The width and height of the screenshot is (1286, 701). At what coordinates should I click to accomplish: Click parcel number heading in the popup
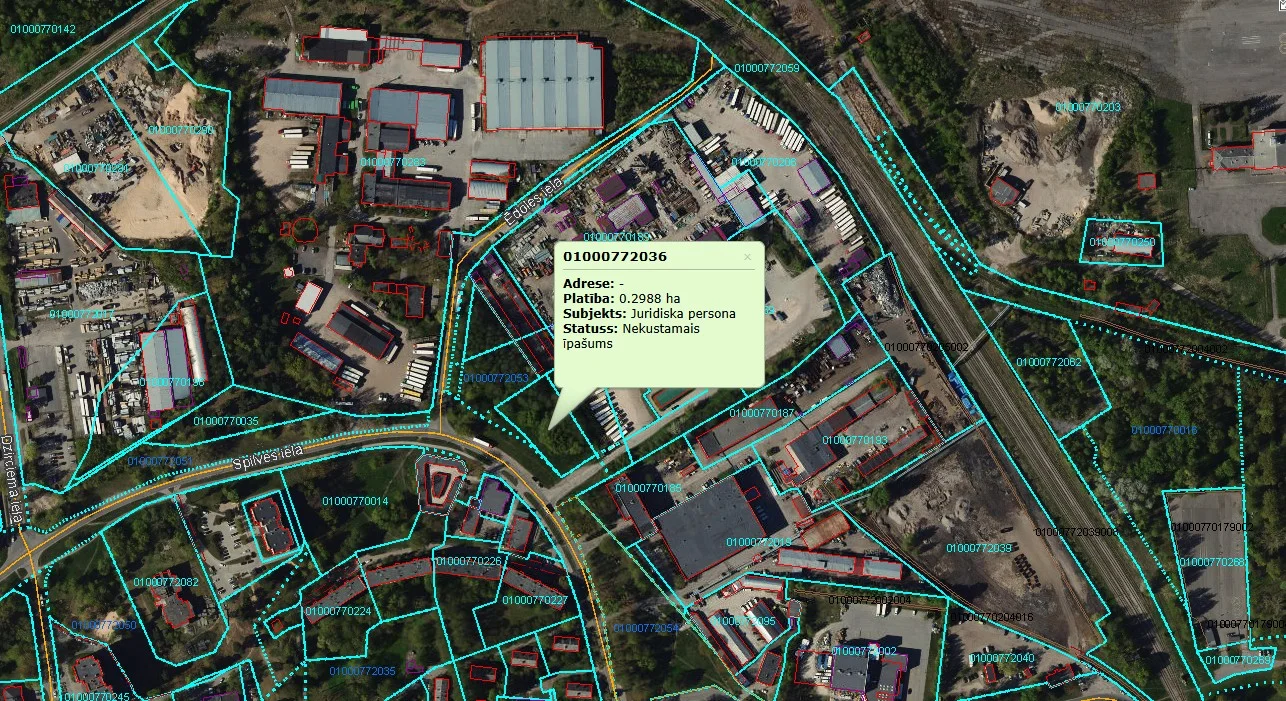point(614,257)
